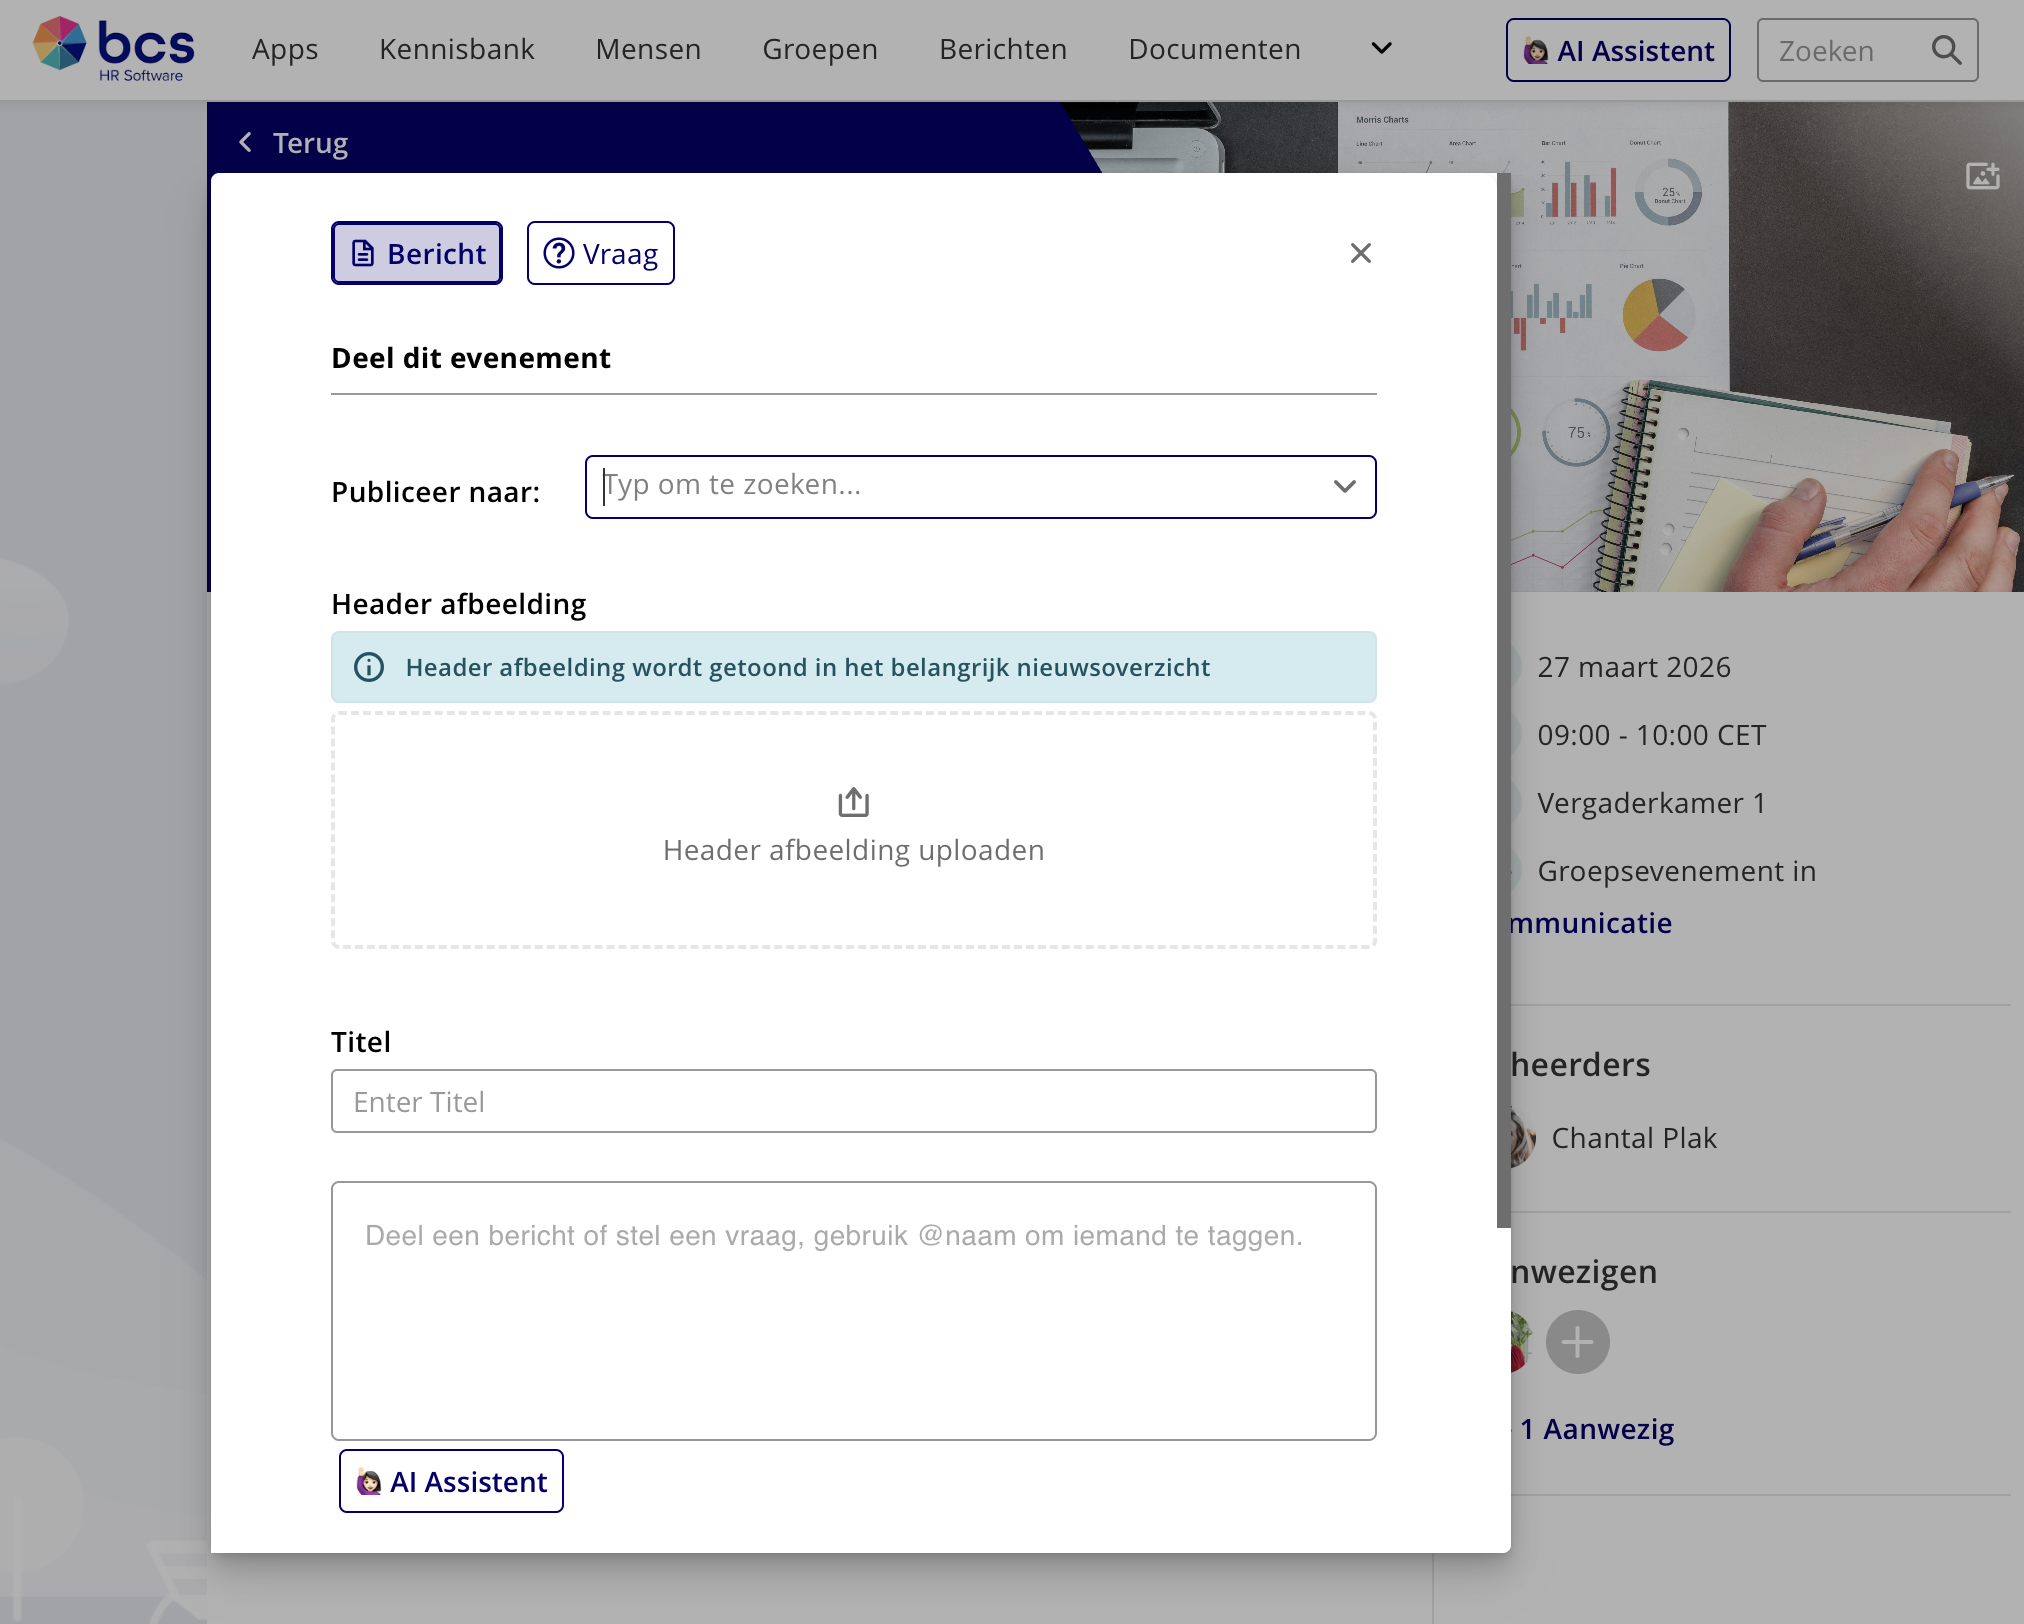This screenshot has width=2024, height=1624.
Task: Click Header afbeelding uploaden text
Action: [x=854, y=850]
